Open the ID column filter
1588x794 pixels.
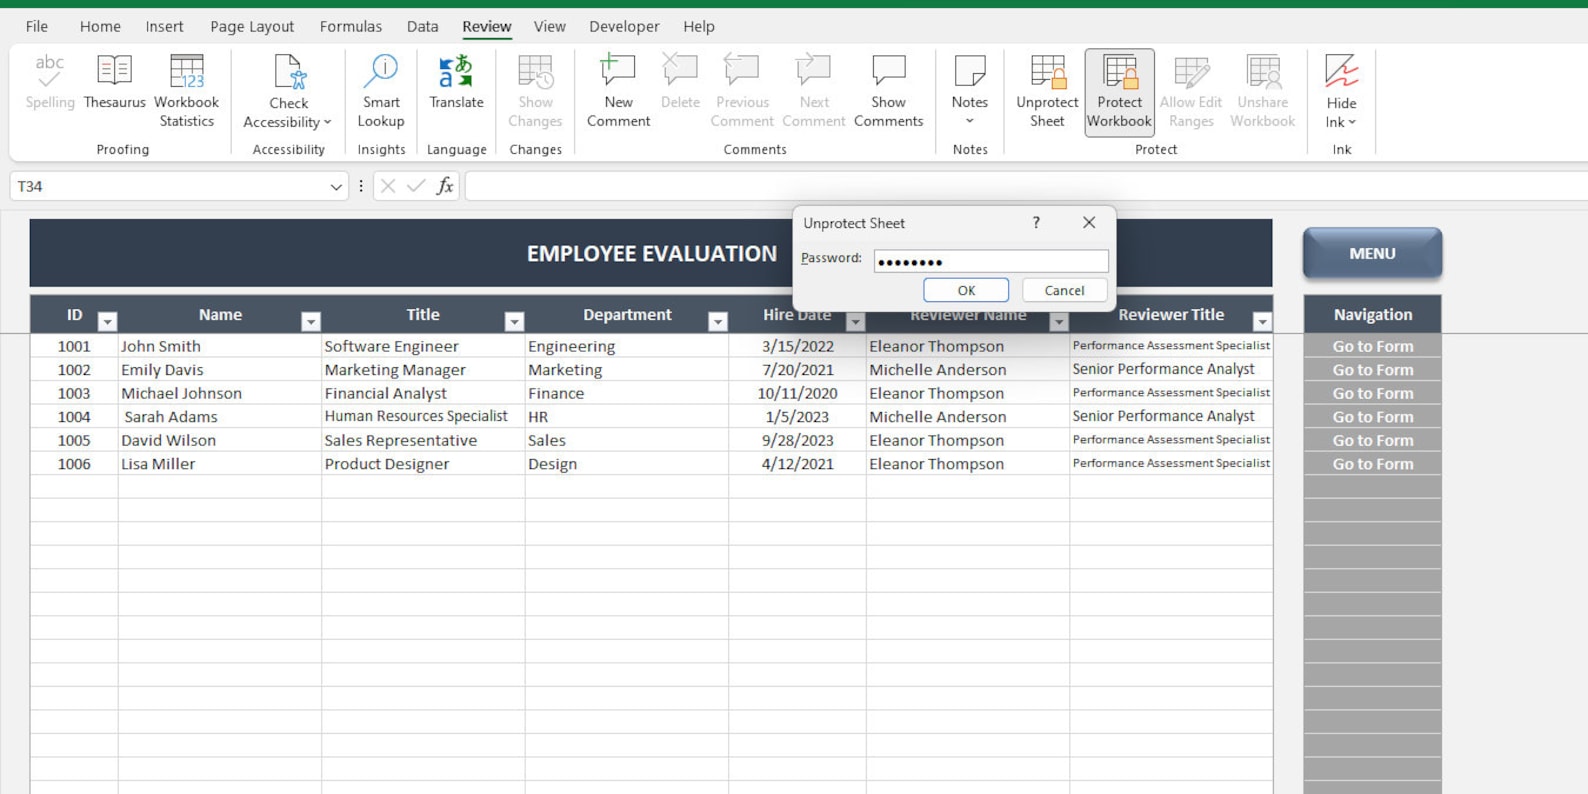pos(107,321)
